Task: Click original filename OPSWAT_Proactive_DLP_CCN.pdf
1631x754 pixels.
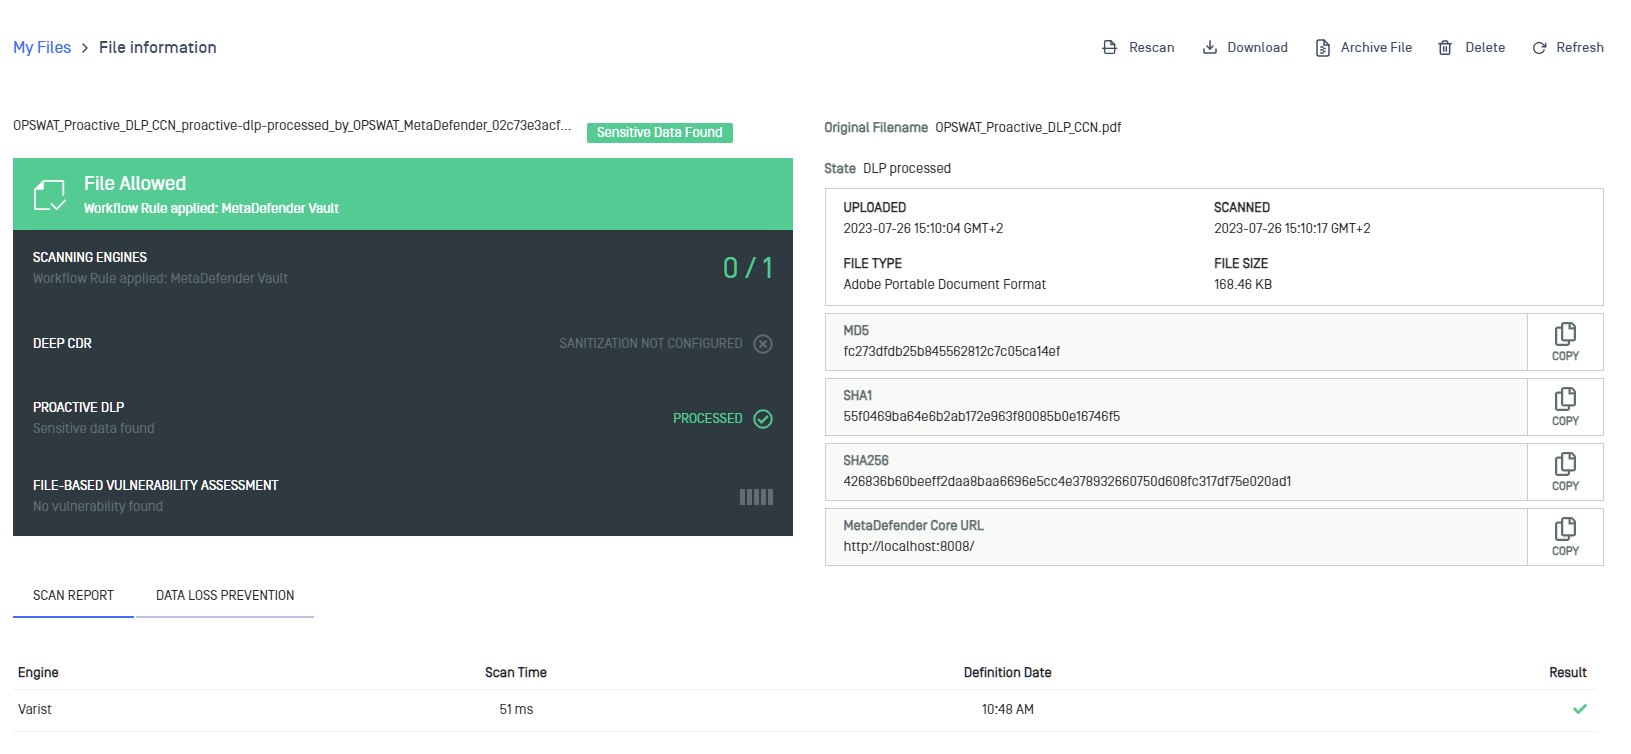Action: pyautogui.click(x=1028, y=127)
